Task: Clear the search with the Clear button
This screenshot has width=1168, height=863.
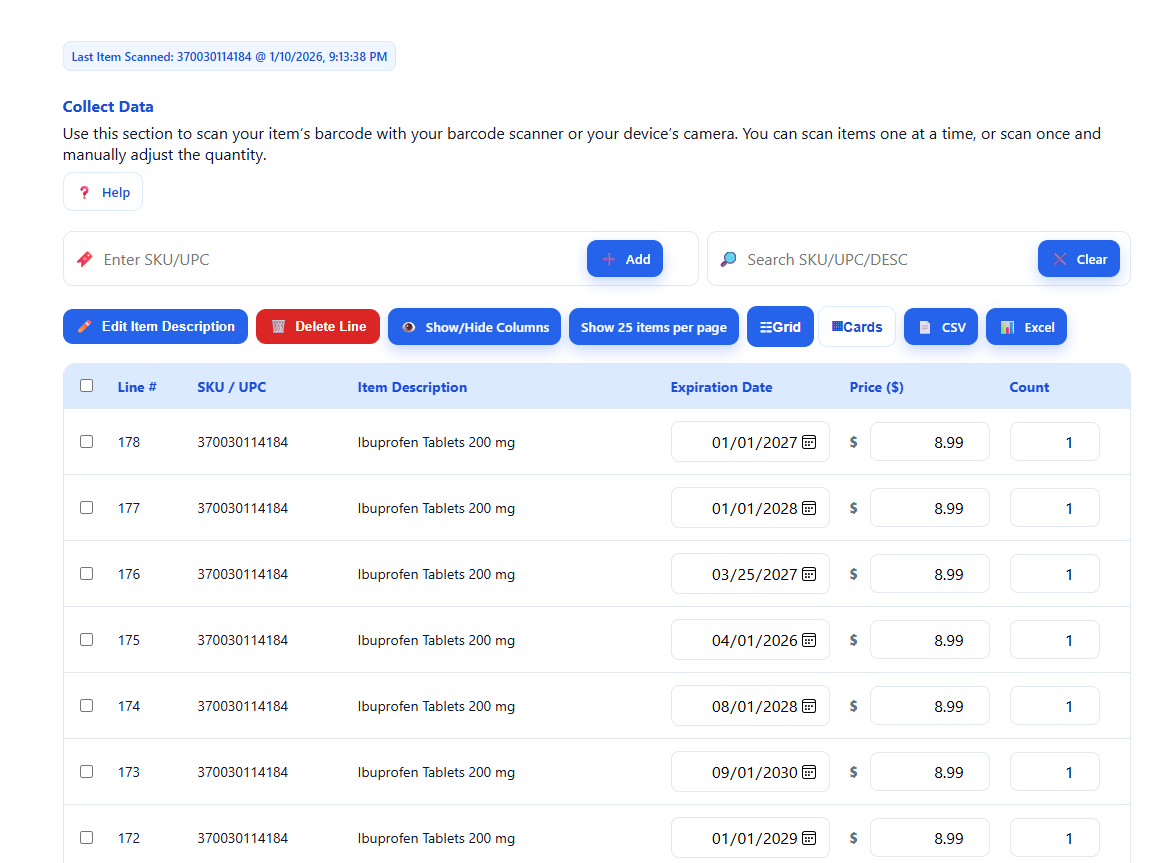Action: point(1079,258)
